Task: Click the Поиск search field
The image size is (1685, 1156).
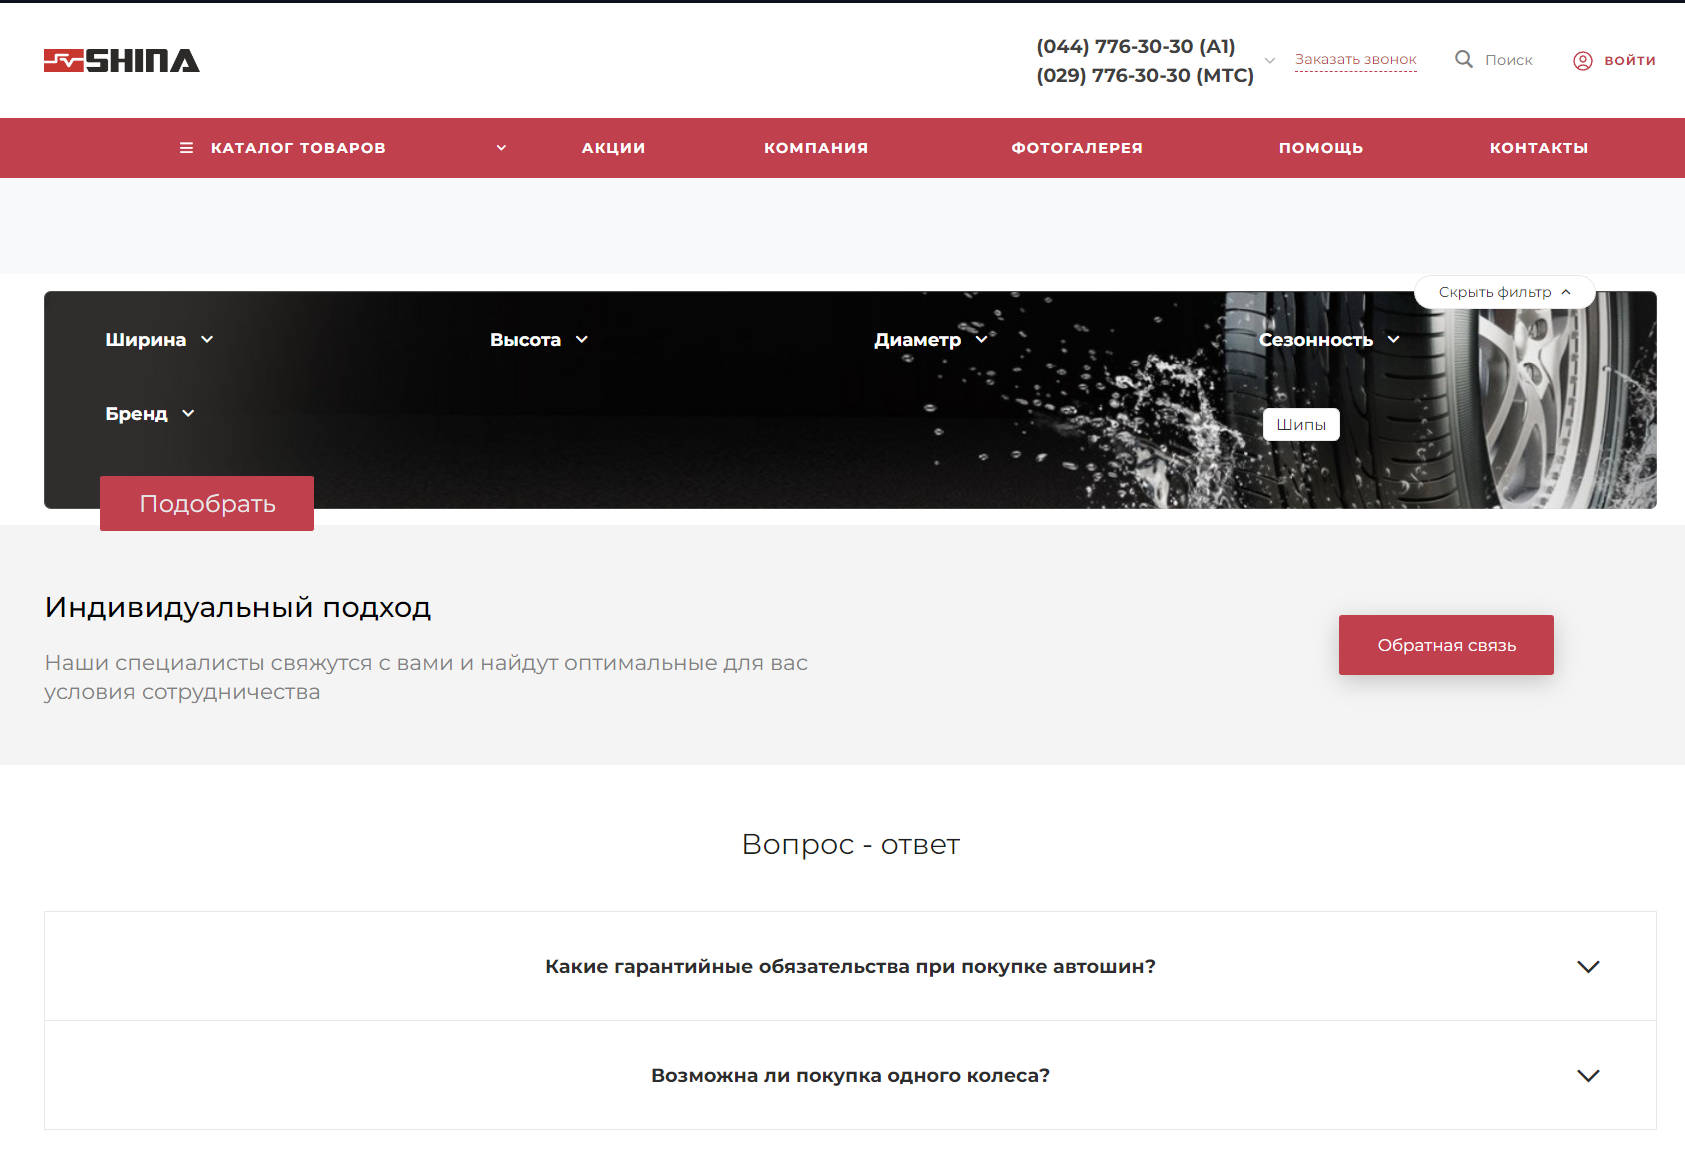Action: coord(1509,60)
